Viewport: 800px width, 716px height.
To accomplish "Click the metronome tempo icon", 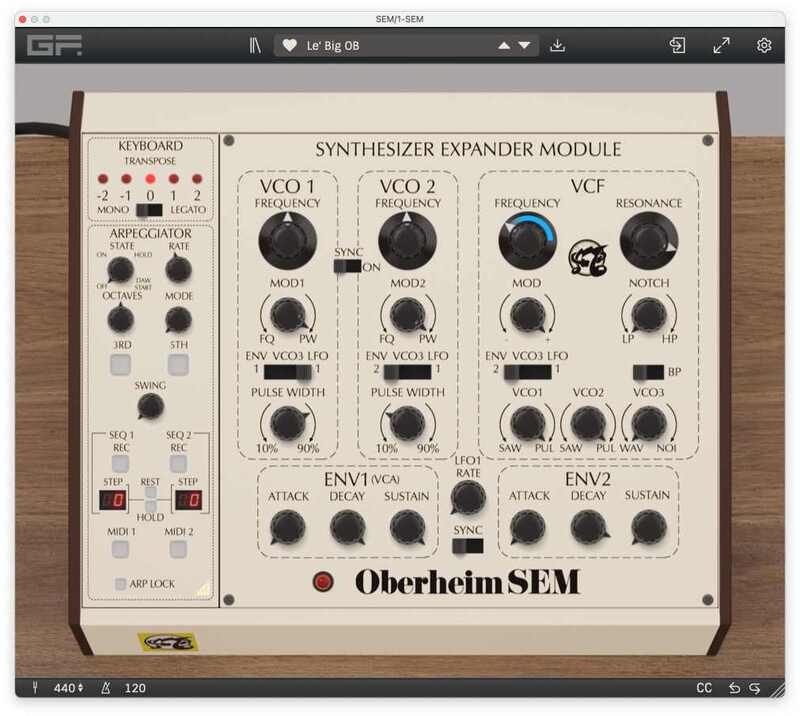I will tap(106, 688).
